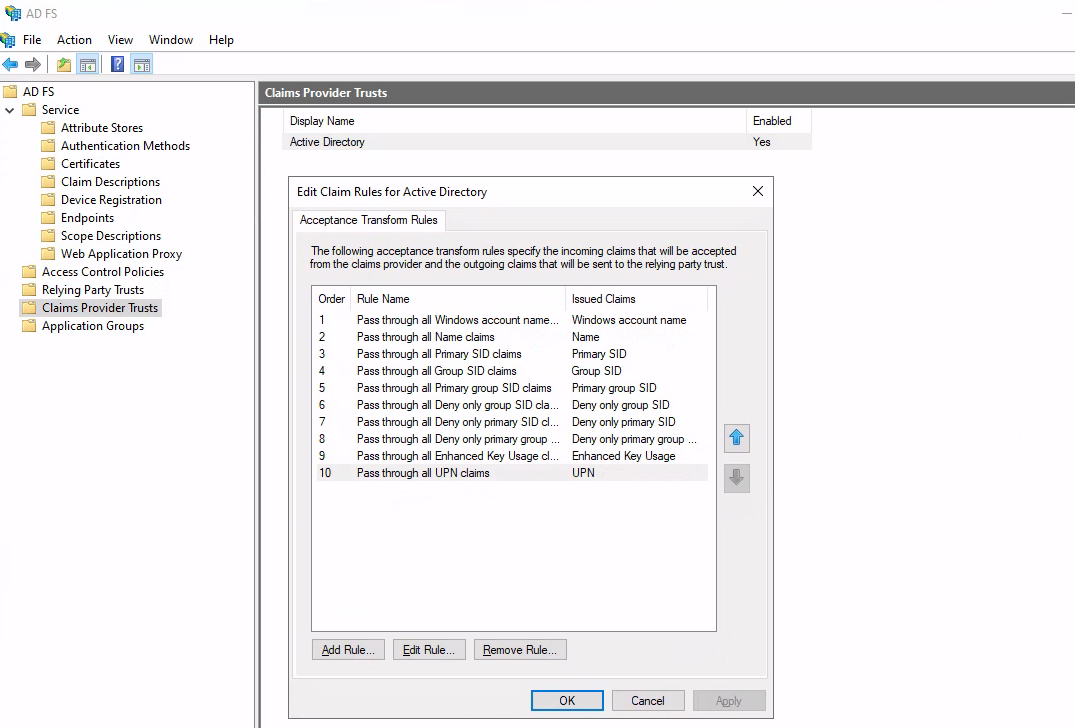Toggle the Show/Hide Action Pane icon
1075x728 pixels.
[142, 65]
